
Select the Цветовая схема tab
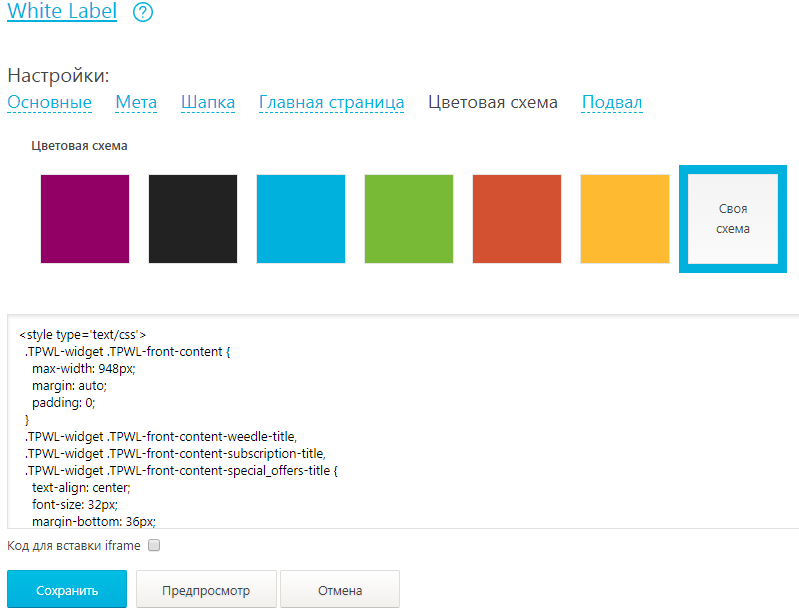[492, 102]
